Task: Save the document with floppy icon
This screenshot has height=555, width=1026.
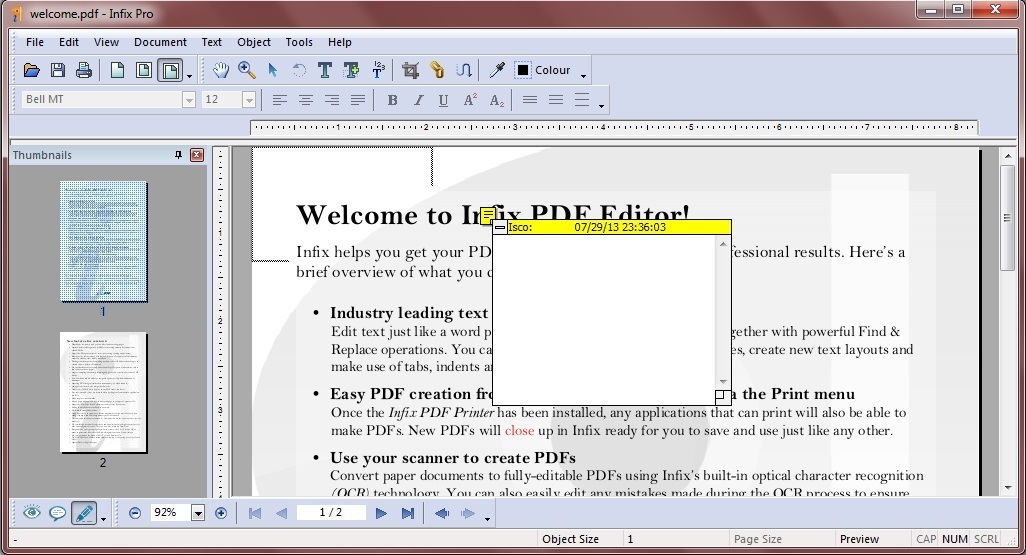Action: pos(58,70)
